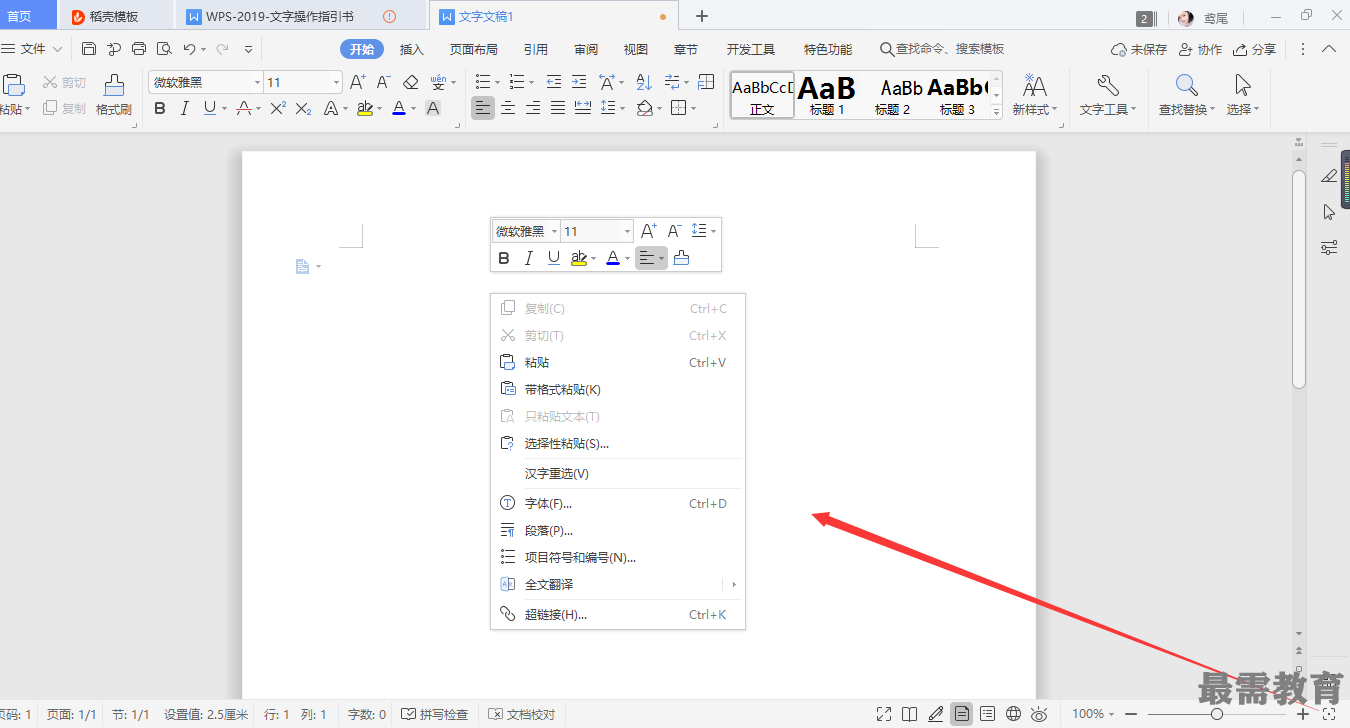Choose 粘贴 in the context menu
Screen dimensions: 1350x728
pyautogui.click(x=618, y=362)
